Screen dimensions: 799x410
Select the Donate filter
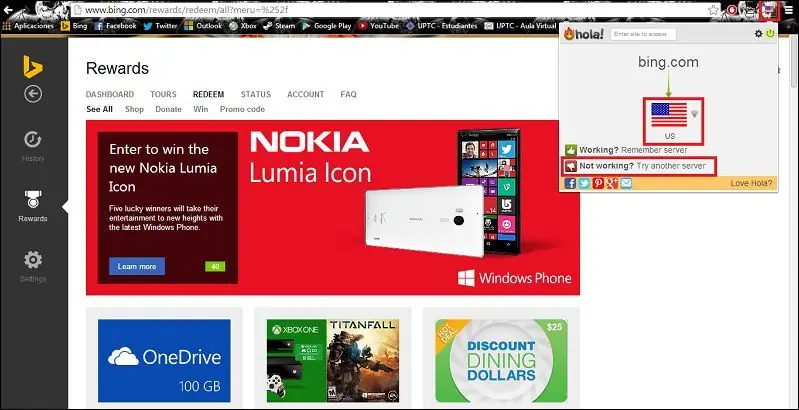click(169, 109)
